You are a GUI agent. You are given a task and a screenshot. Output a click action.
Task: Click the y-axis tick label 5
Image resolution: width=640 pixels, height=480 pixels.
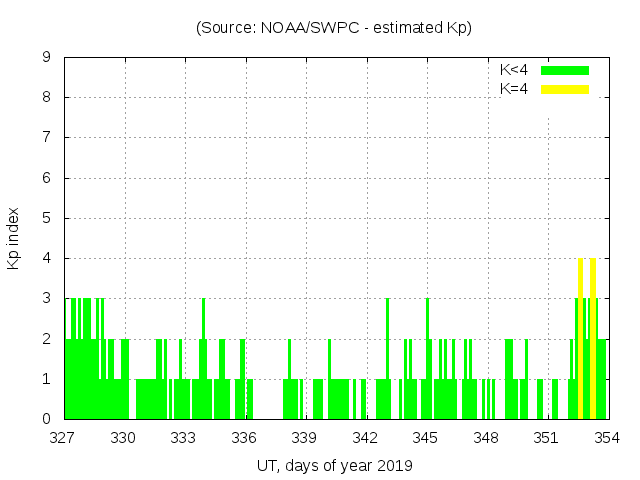click(x=46, y=218)
